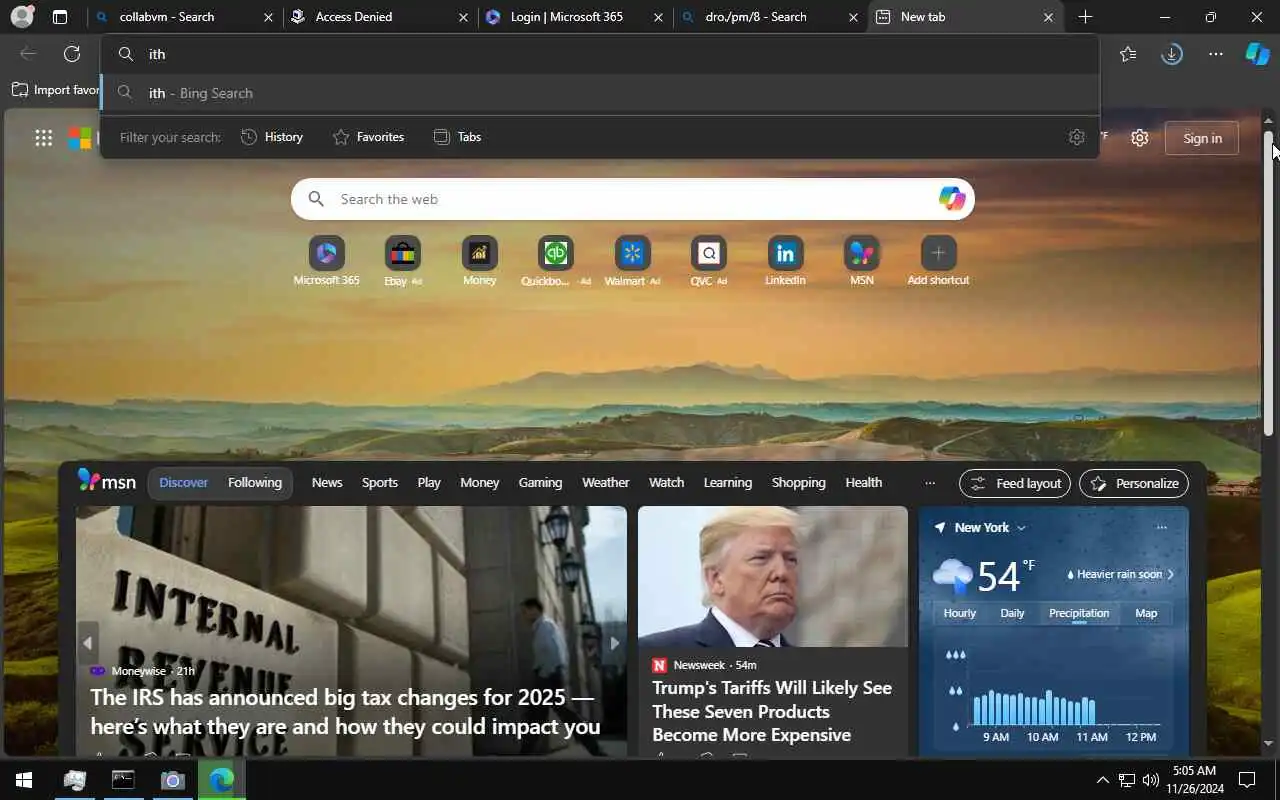Open the Money shortcut tile

[x=480, y=262]
